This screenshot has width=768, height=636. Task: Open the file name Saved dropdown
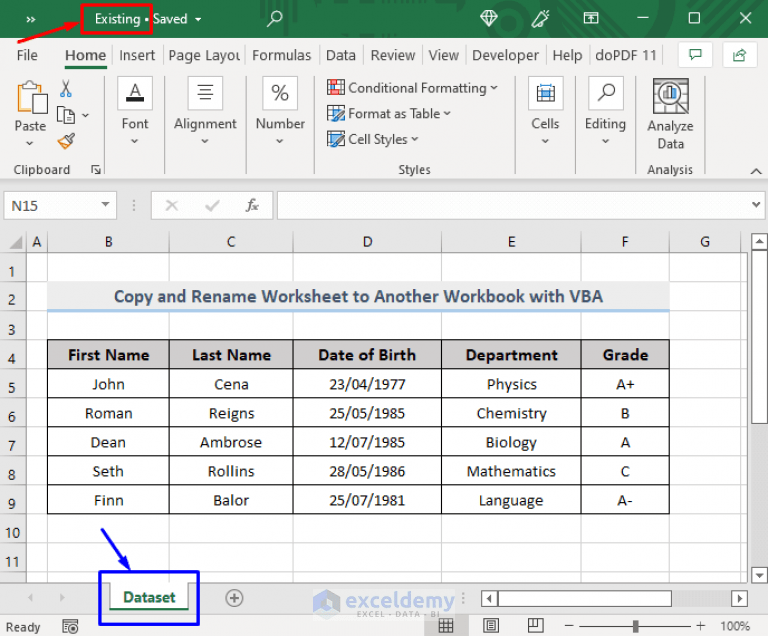pyautogui.click(x=198, y=20)
